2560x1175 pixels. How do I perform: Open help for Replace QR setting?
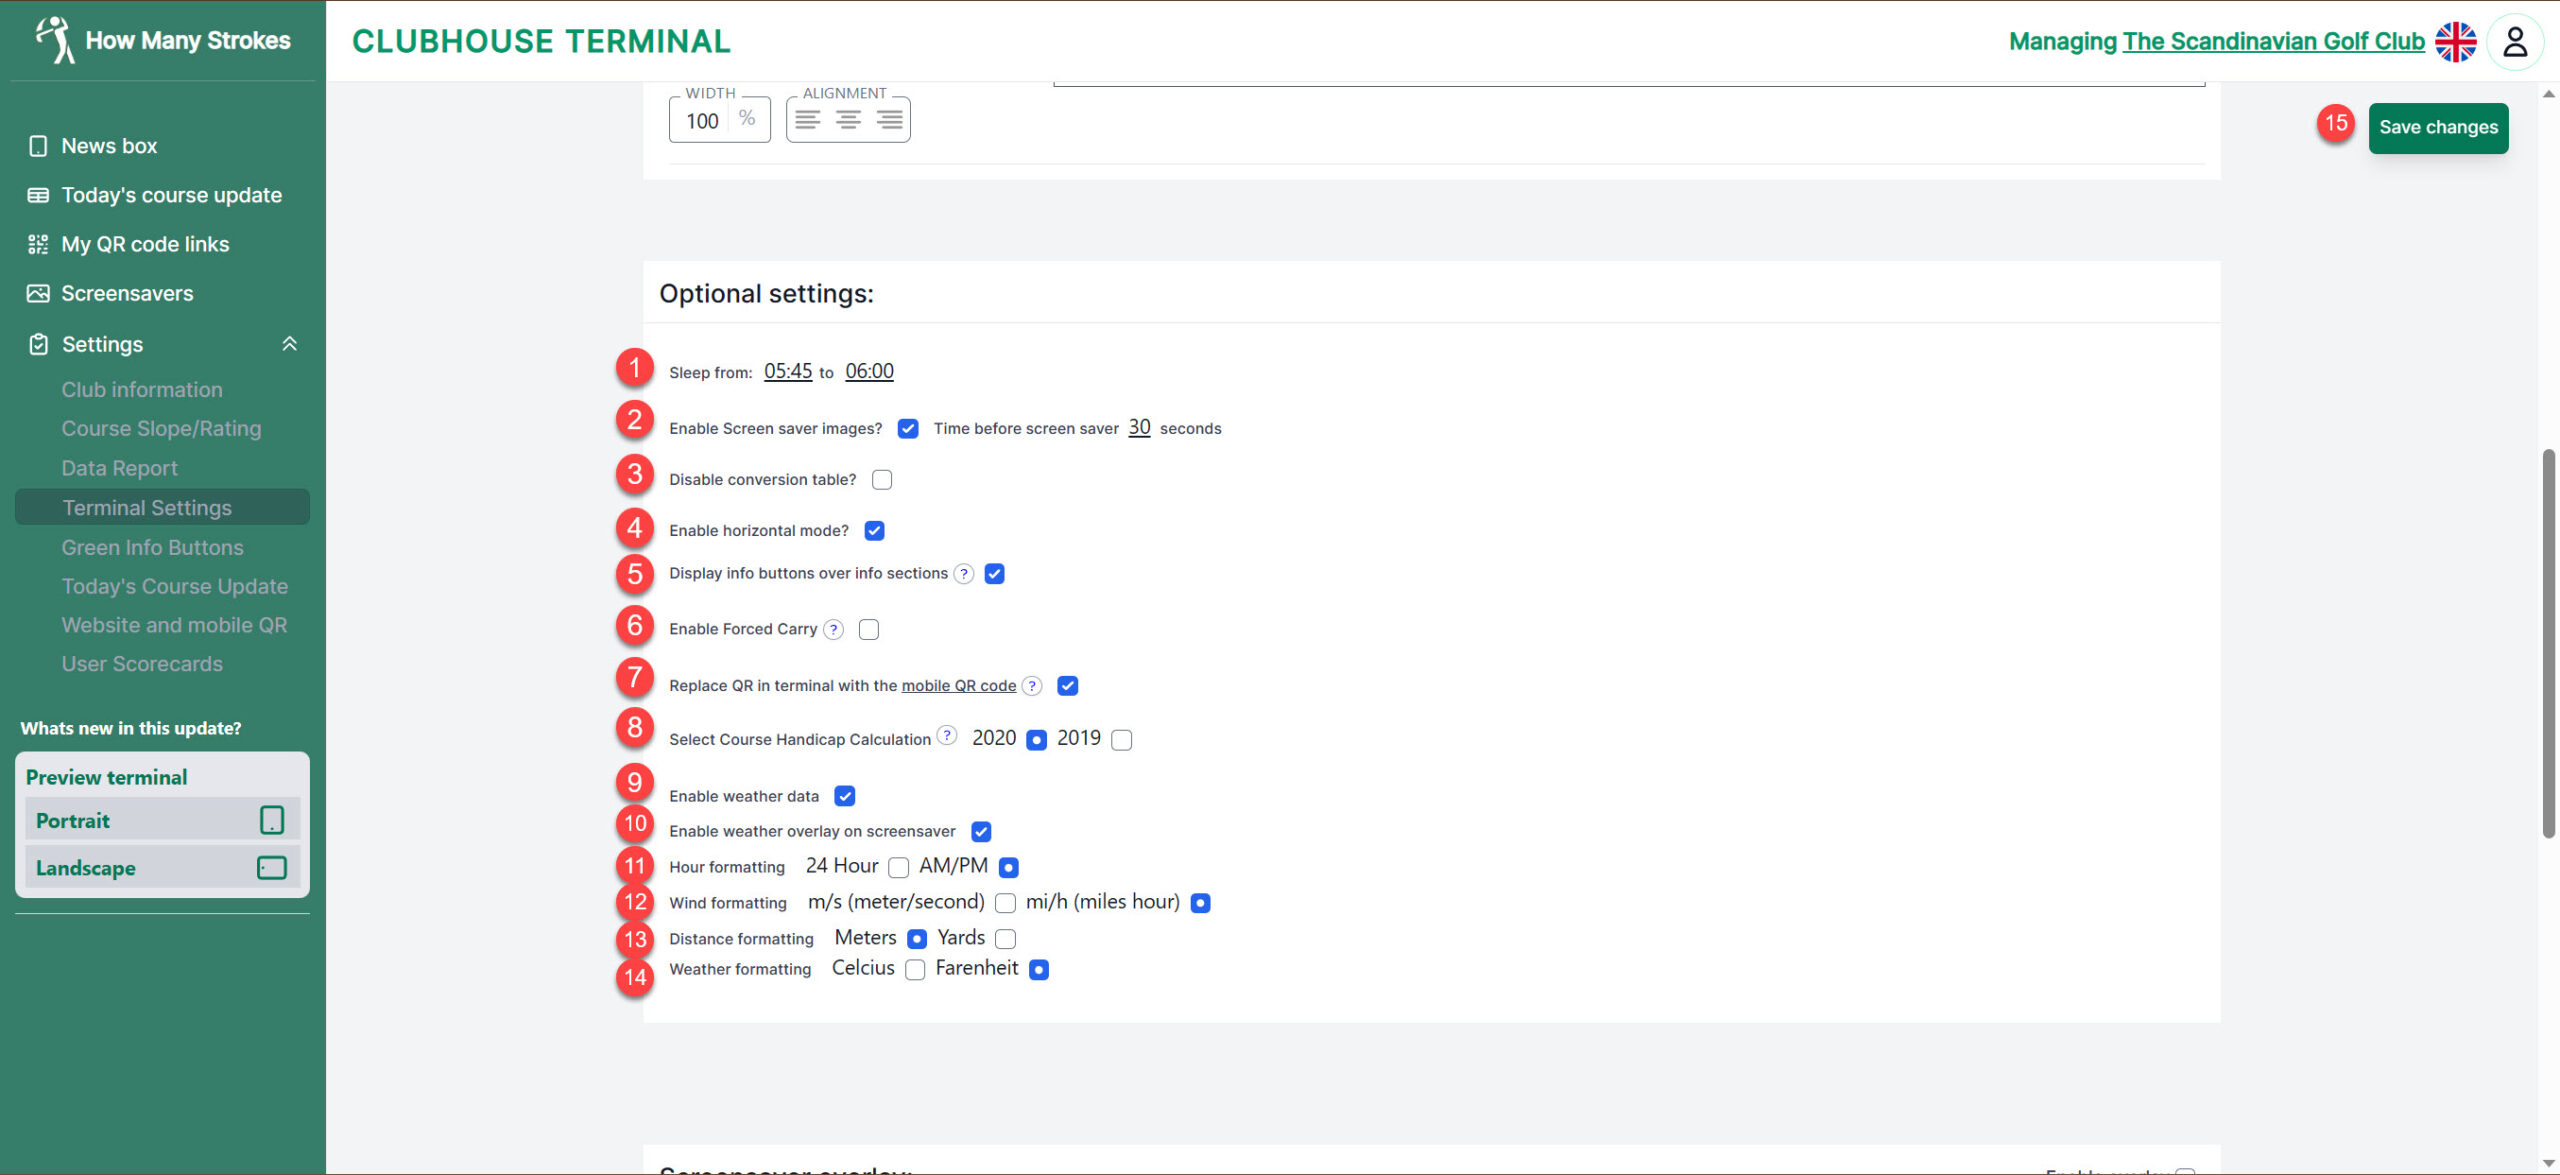click(1032, 686)
